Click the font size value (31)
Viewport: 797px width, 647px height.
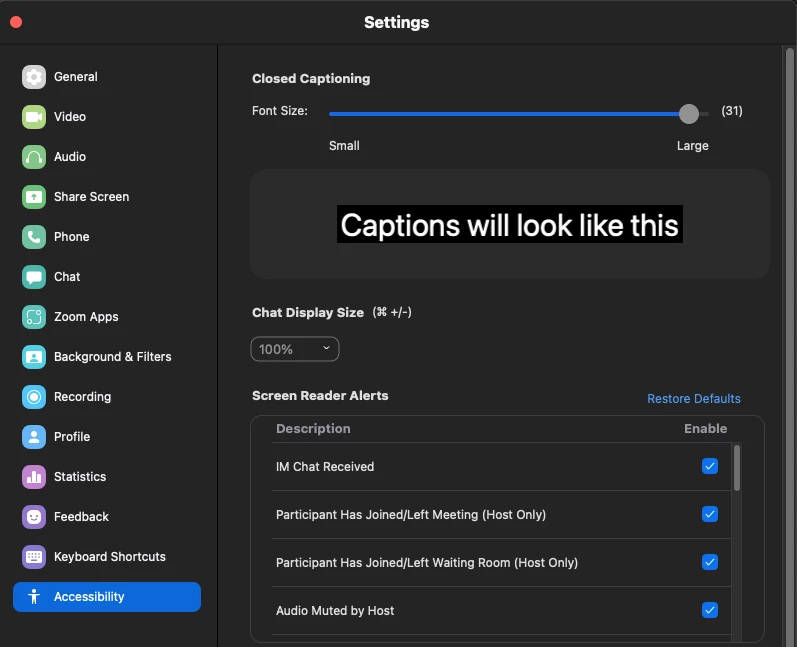[x=732, y=111]
